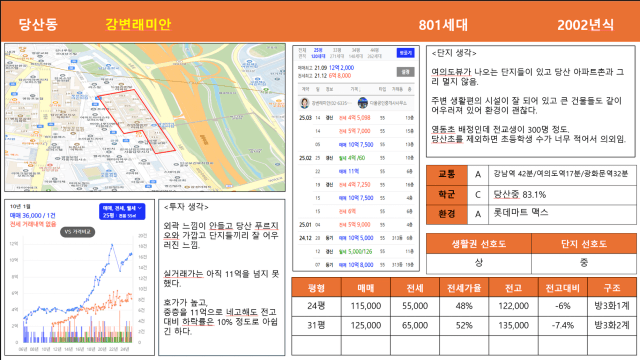The height and width of the screenshot is (360, 640).
Task: Click the 12억 2,000 highest sale price
Action: click(x=341, y=68)
